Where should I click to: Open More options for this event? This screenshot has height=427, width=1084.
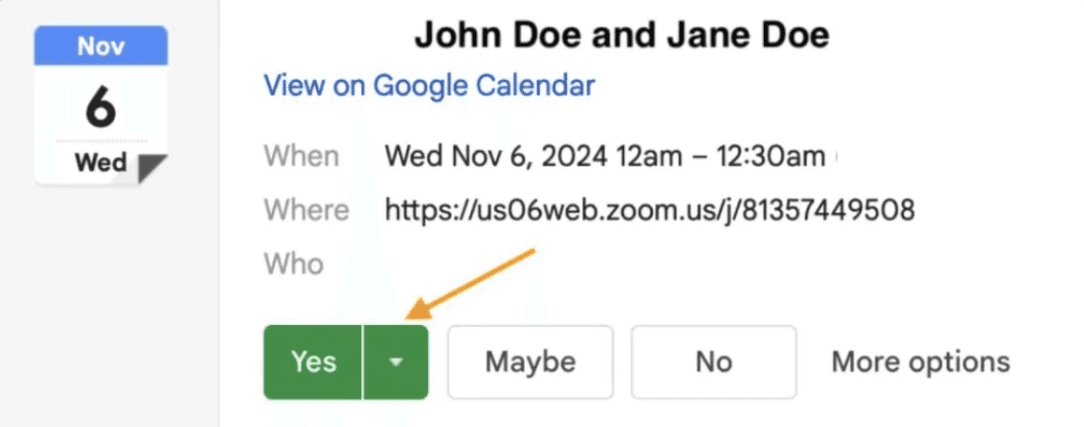(920, 361)
